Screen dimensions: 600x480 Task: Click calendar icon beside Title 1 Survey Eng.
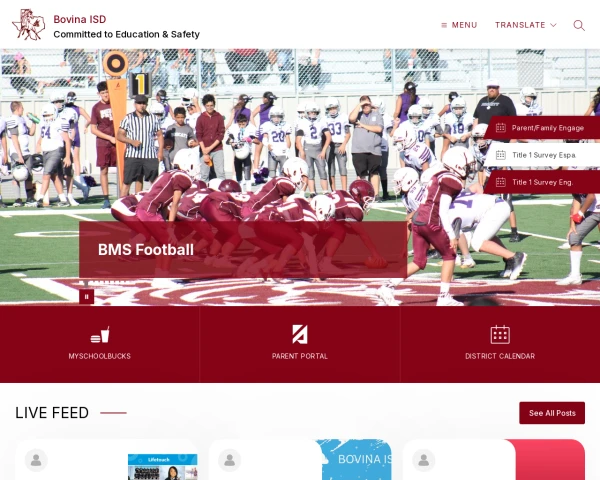pos(501,182)
